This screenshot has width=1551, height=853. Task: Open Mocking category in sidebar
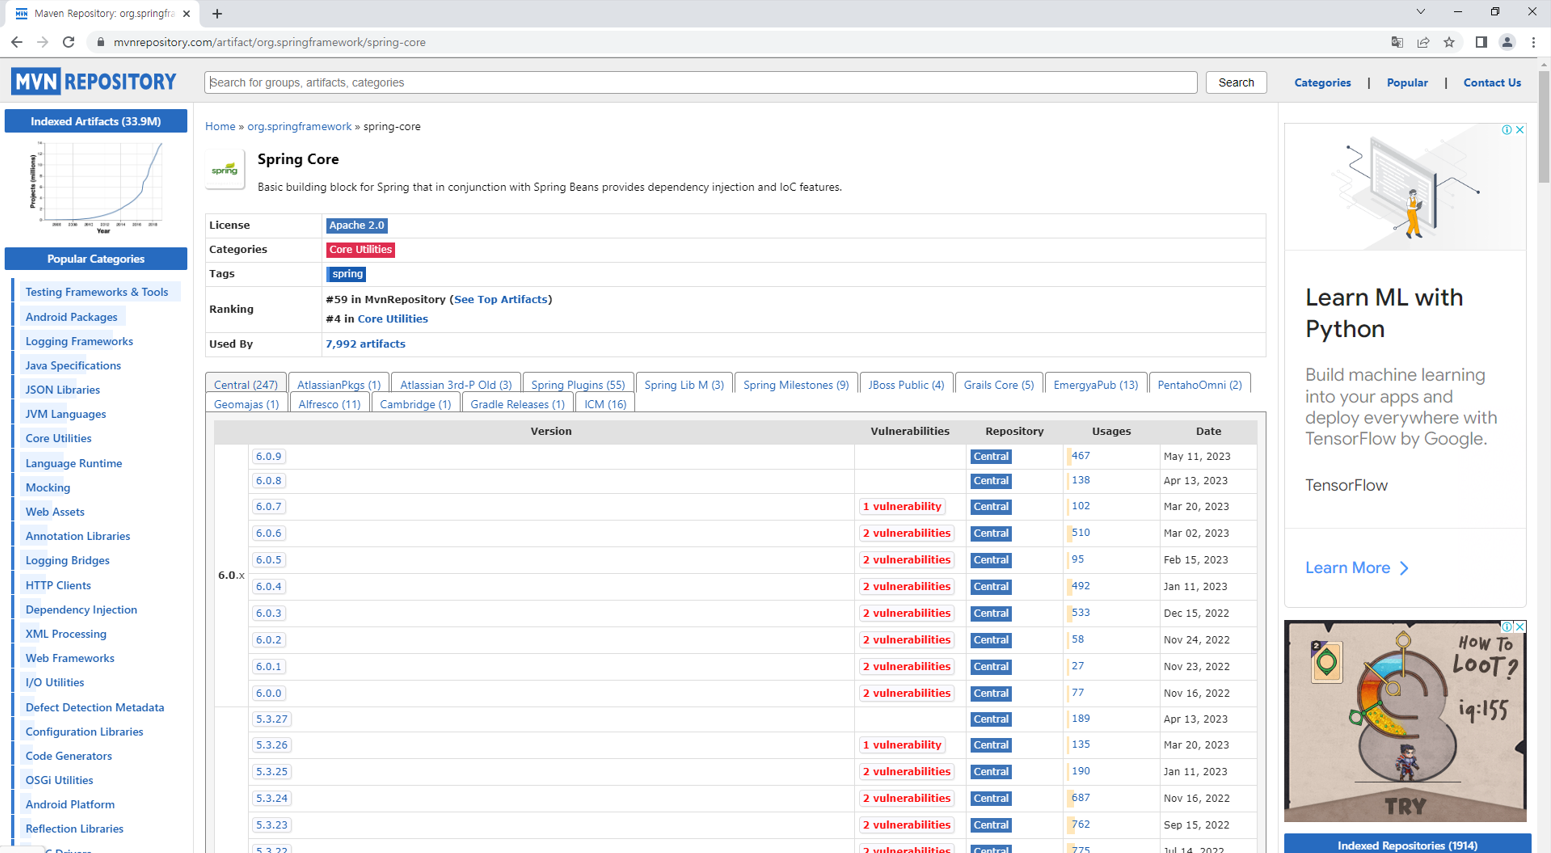47,488
